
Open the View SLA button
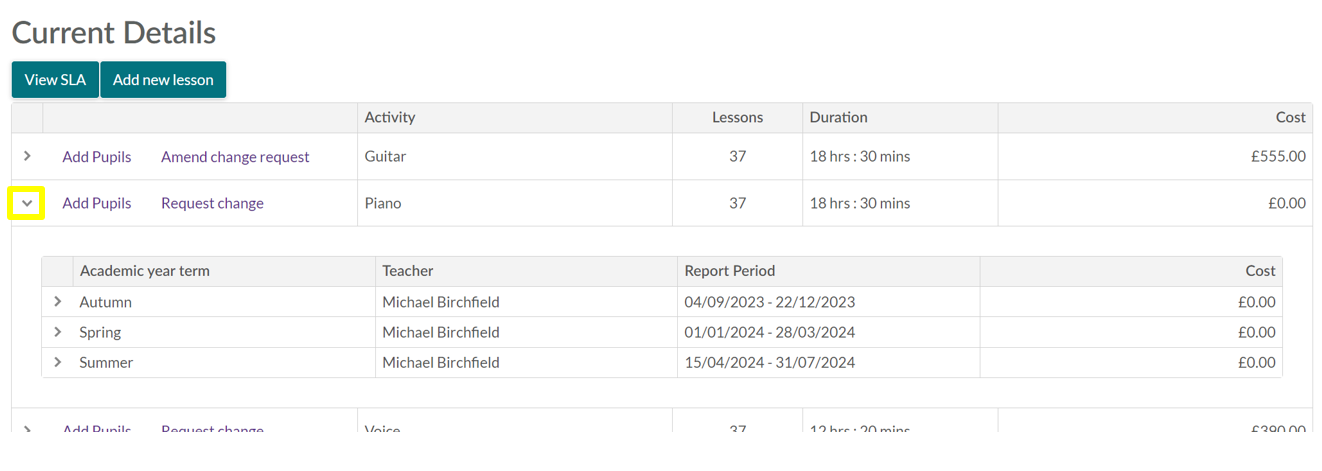pos(55,80)
